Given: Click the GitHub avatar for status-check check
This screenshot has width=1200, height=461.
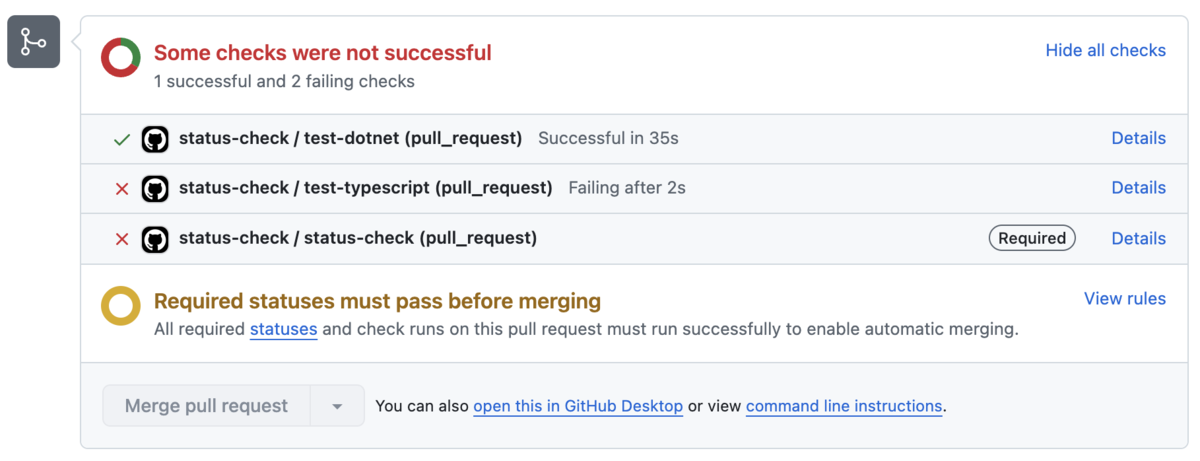Looking at the screenshot, I should click(155, 238).
